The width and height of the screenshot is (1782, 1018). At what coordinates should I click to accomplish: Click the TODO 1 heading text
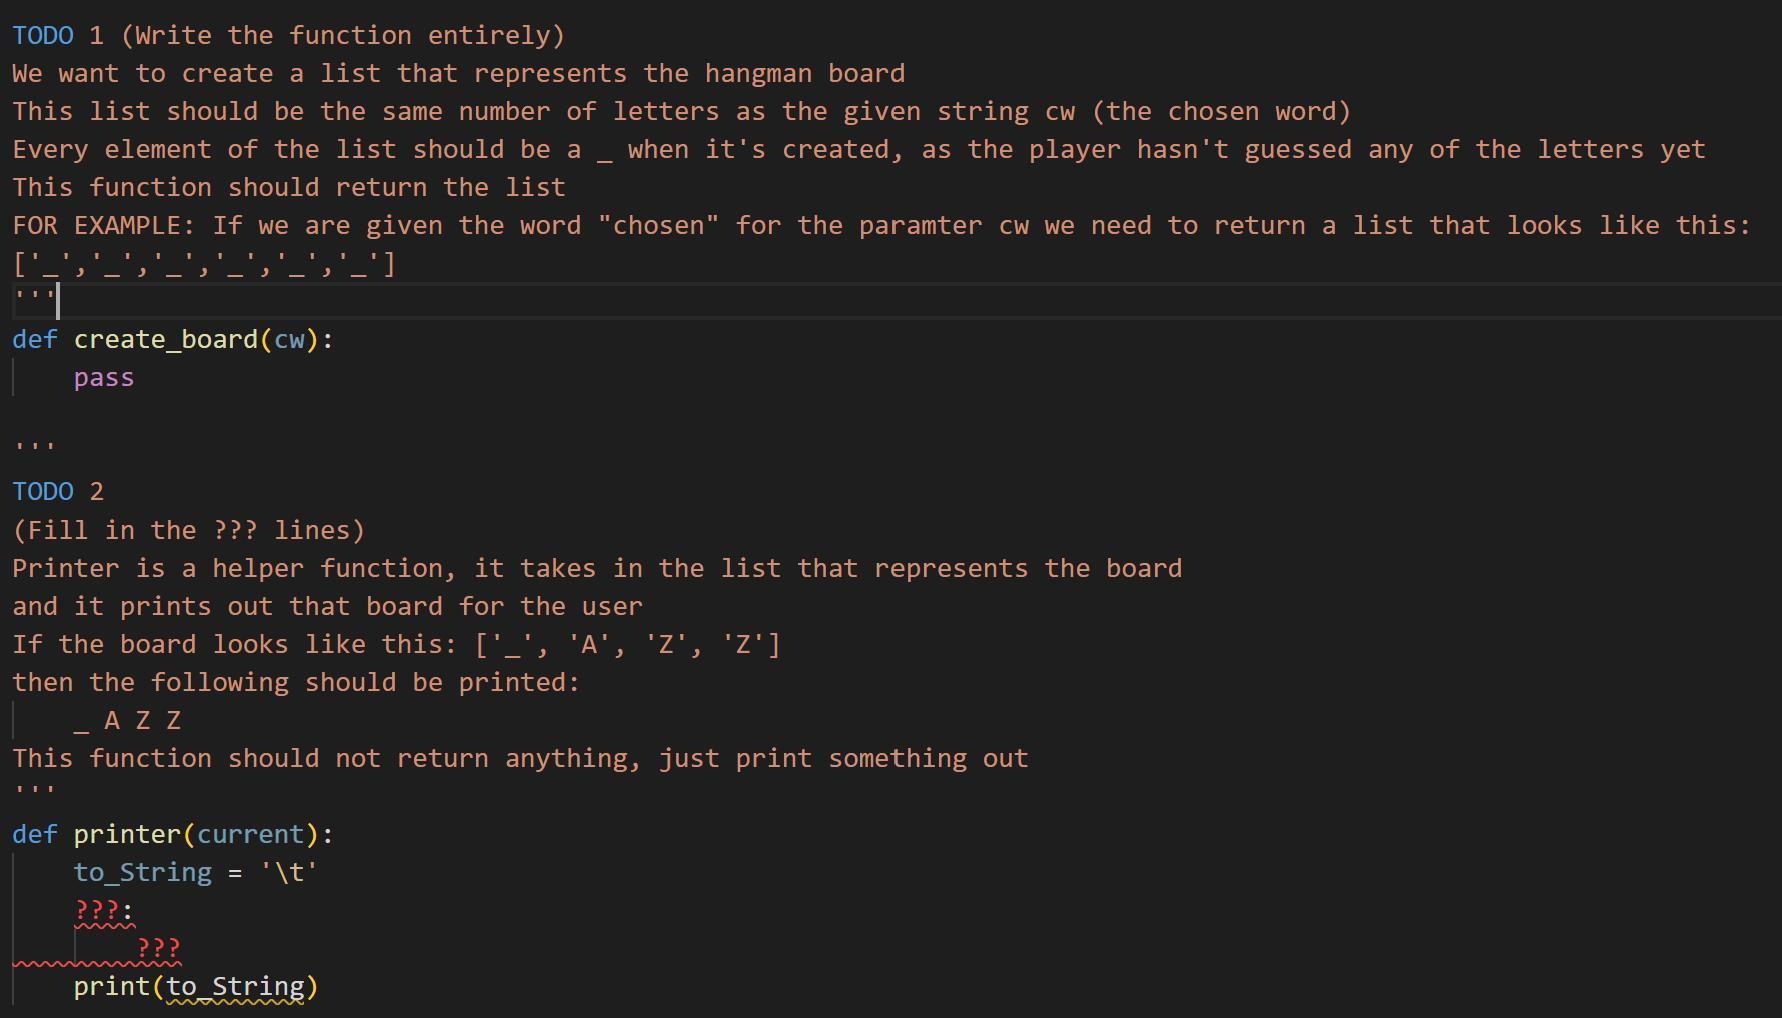click(x=58, y=35)
